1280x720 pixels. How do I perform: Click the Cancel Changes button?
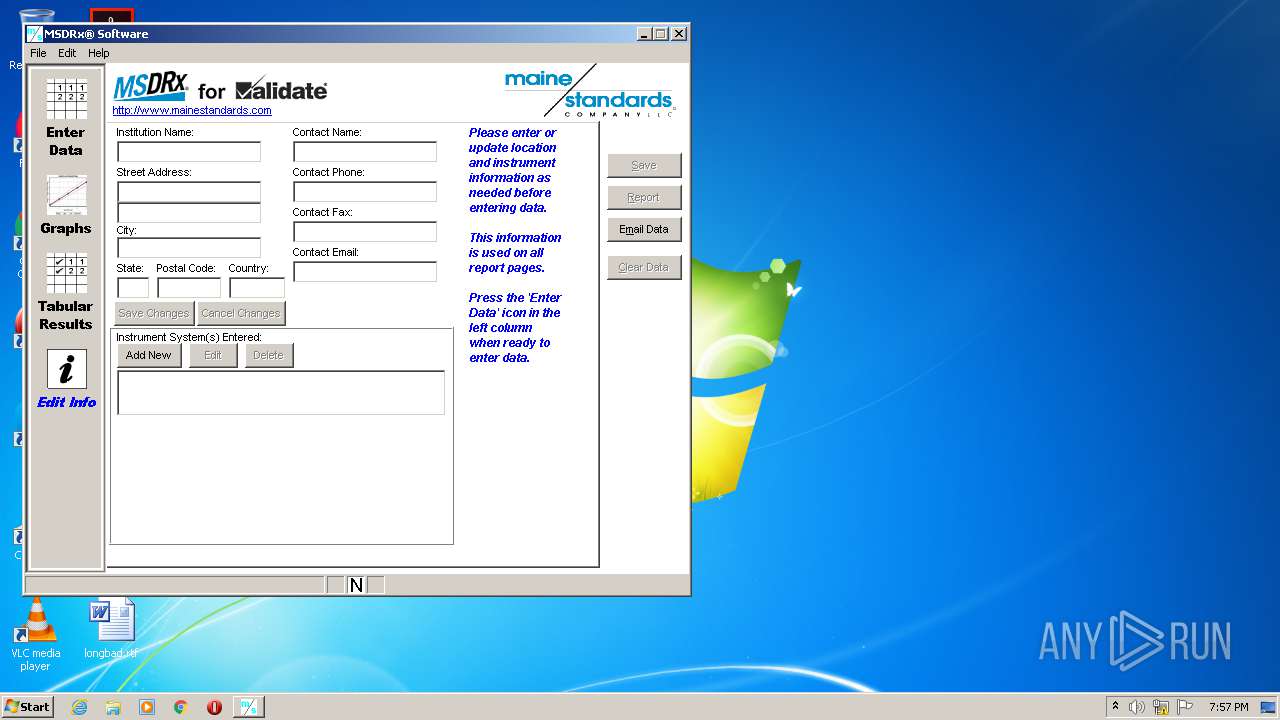pos(241,313)
